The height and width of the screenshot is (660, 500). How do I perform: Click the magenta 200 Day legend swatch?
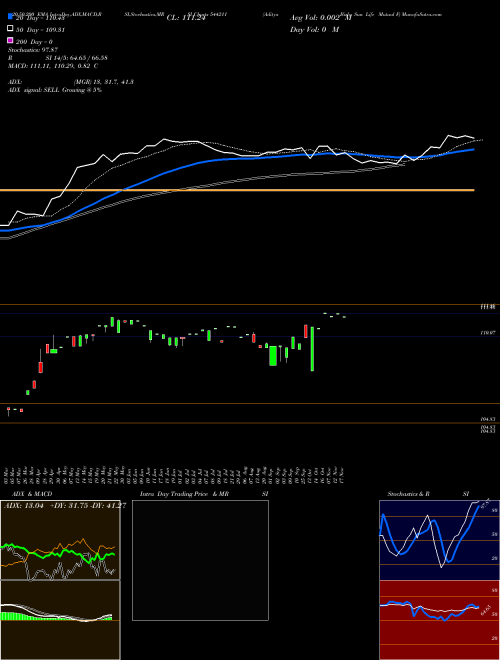point(10,40)
